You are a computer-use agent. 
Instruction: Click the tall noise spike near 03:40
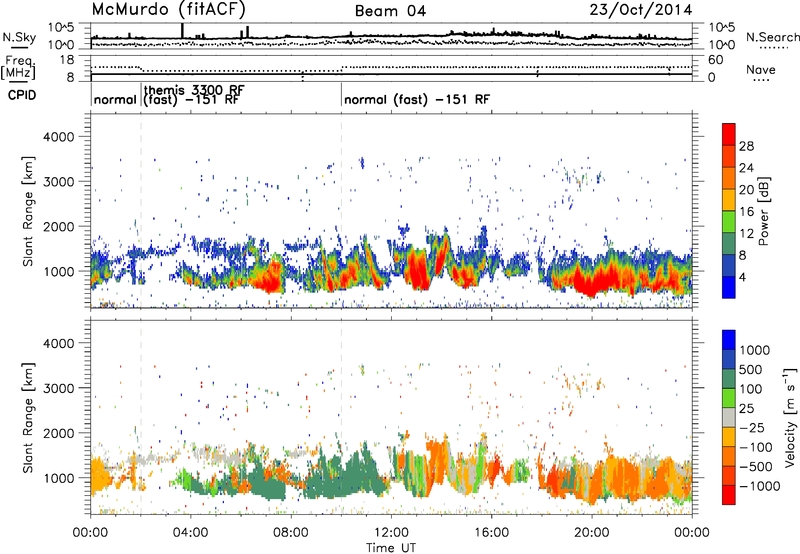[x=183, y=31]
